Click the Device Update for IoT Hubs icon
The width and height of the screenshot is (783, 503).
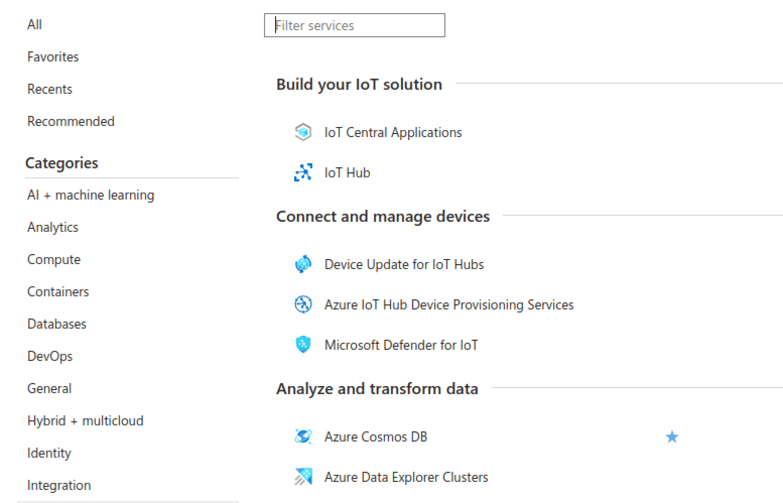click(x=303, y=264)
